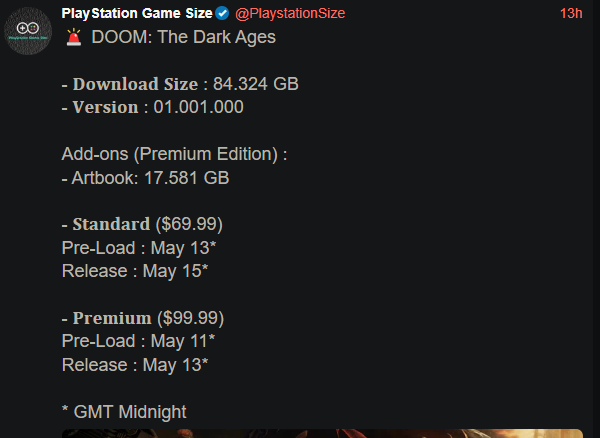Open the PlayStation Game Size profile avatar
This screenshot has width=600, height=438.
click(28, 31)
